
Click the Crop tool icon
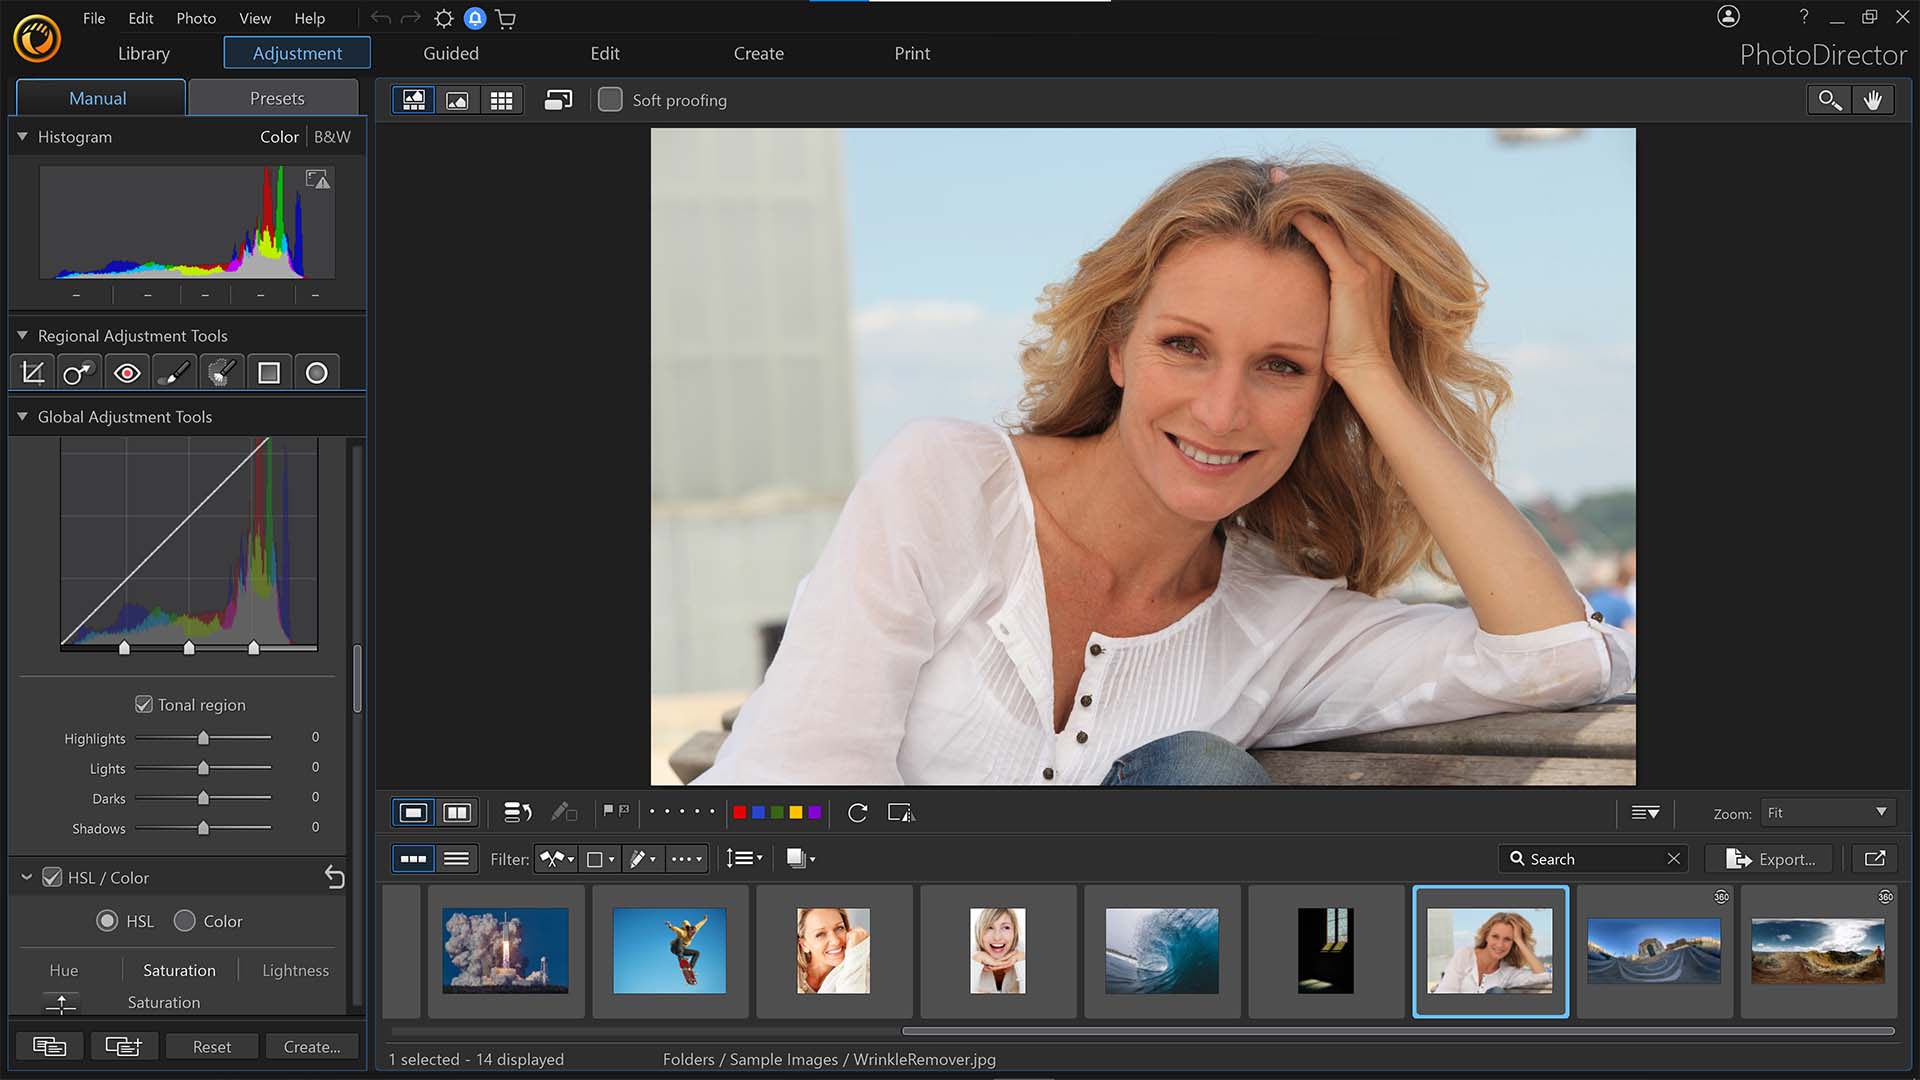coord(30,372)
